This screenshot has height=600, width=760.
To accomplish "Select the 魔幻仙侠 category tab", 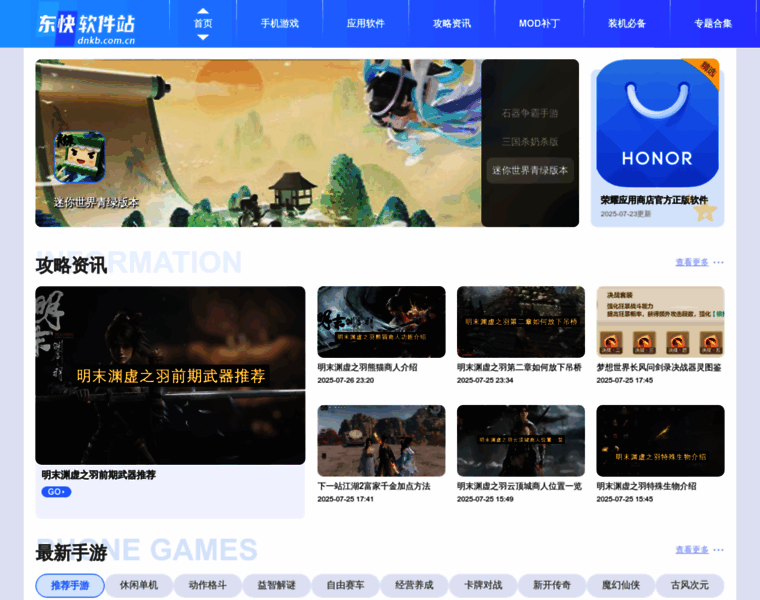I will [620, 585].
